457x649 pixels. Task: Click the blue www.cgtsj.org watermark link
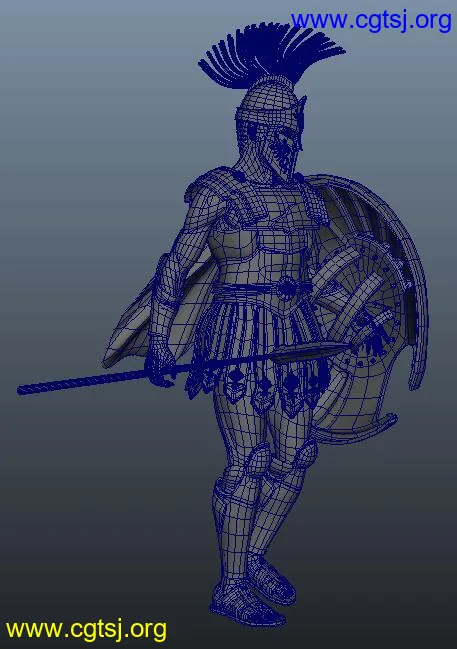pyautogui.click(x=371, y=20)
